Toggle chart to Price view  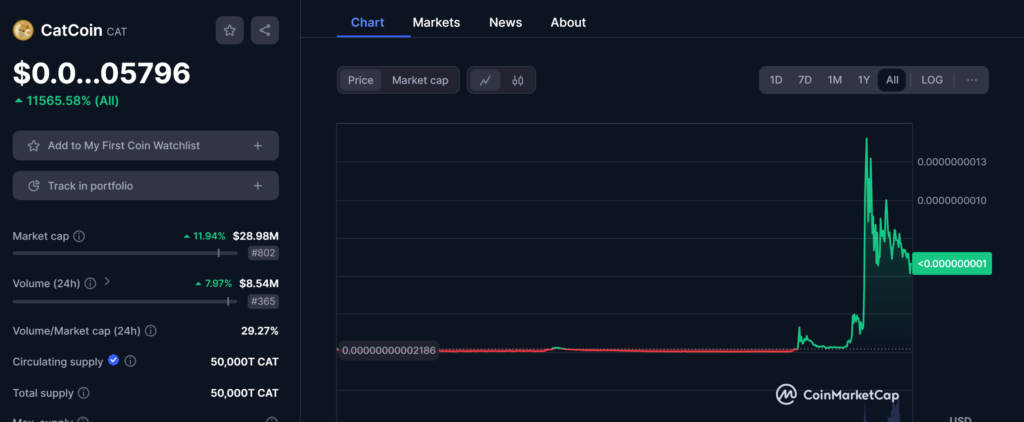tap(360, 80)
